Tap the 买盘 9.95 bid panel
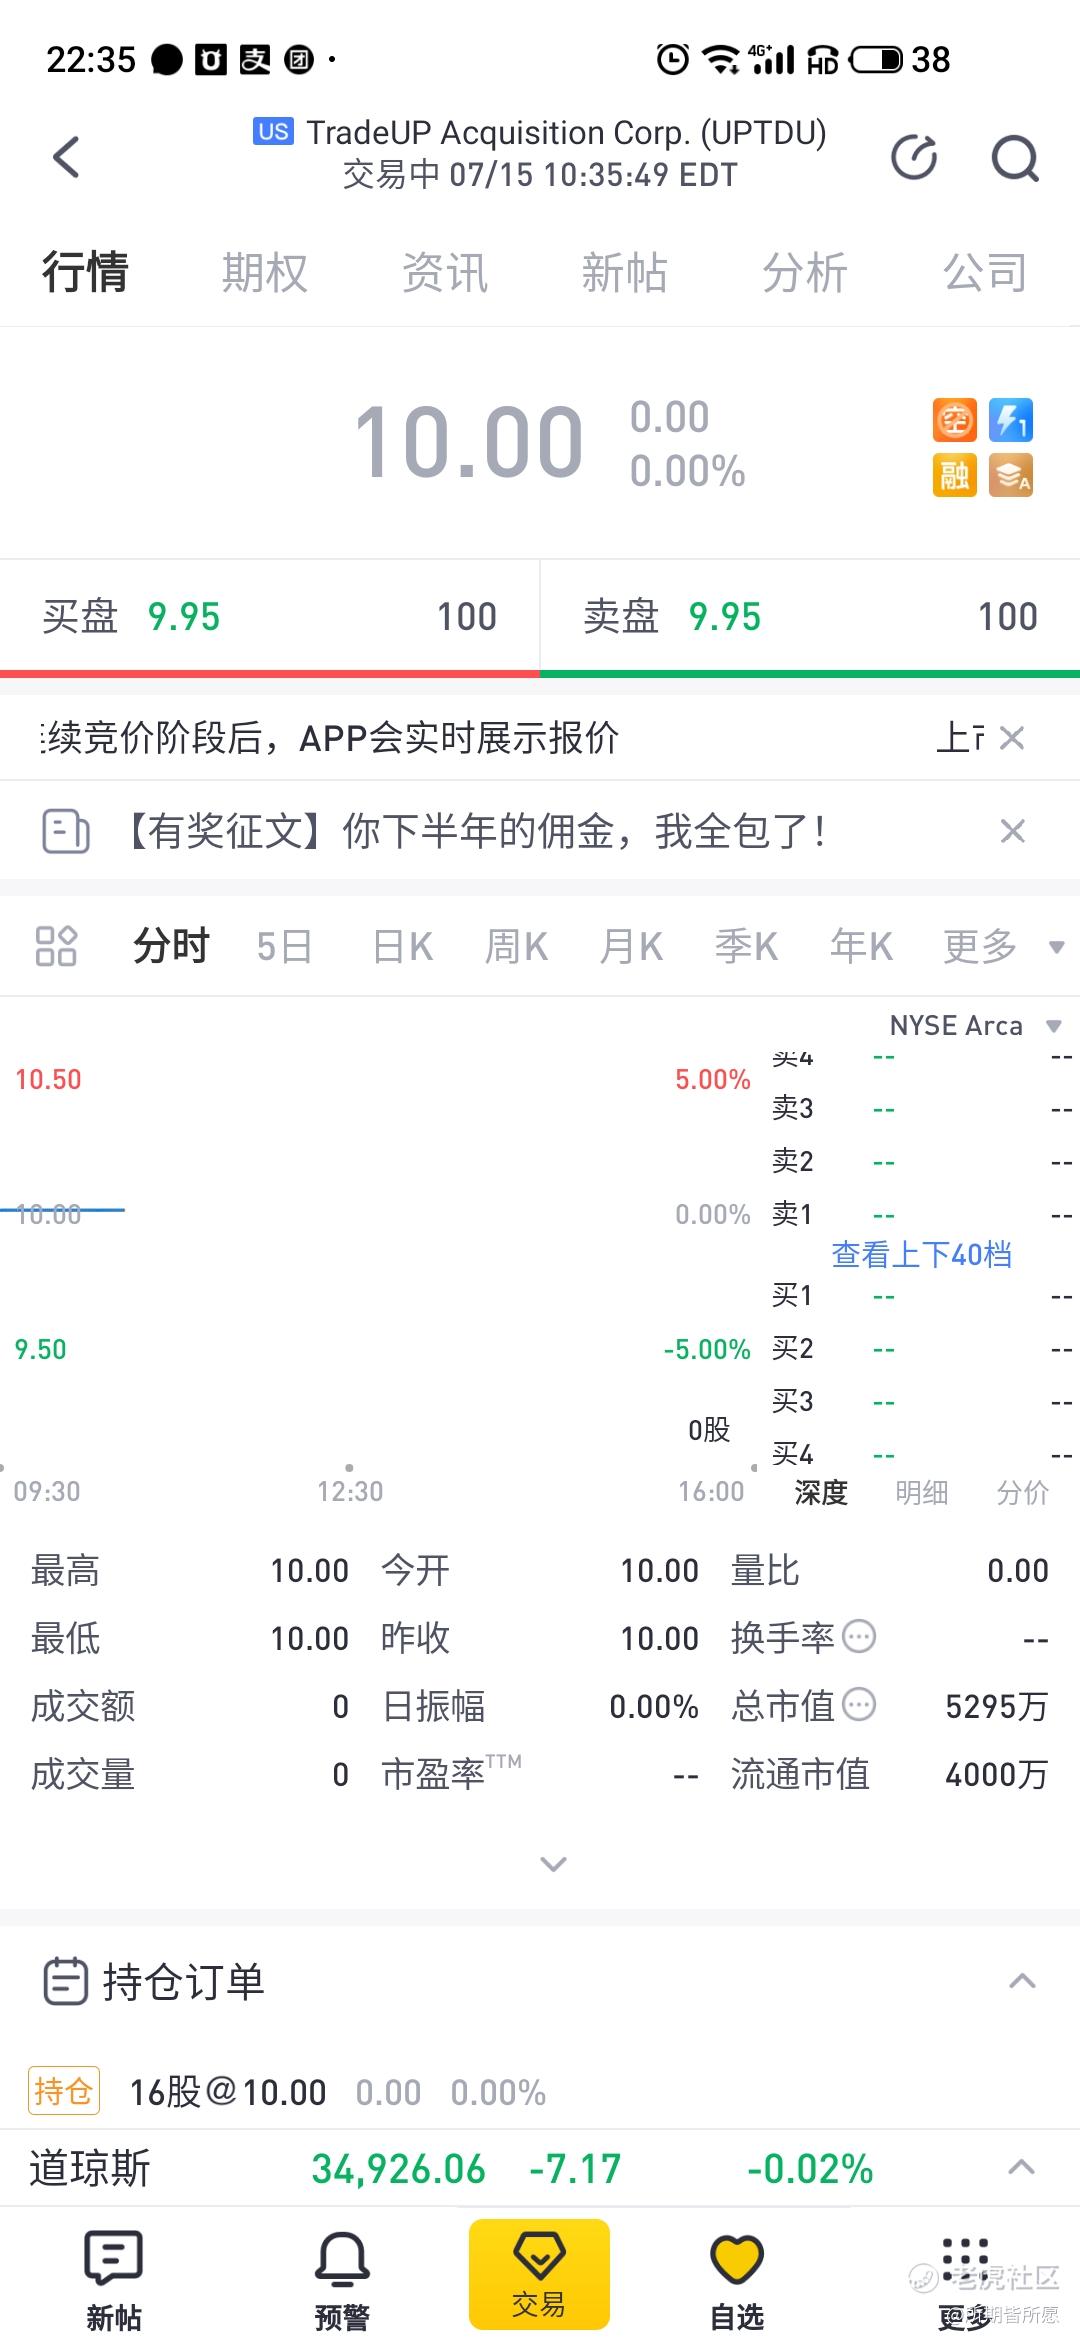Image resolution: width=1080 pixels, height=2340 pixels. click(x=270, y=617)
